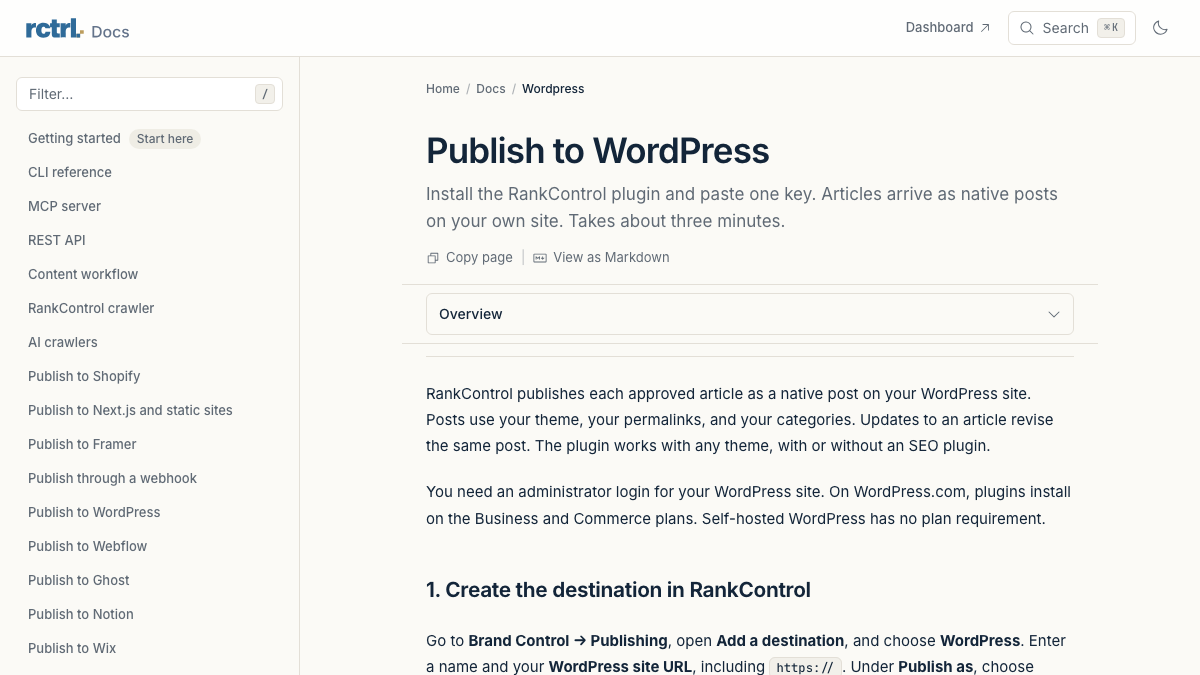Go to Docs breadcrumb

[491, 89]
